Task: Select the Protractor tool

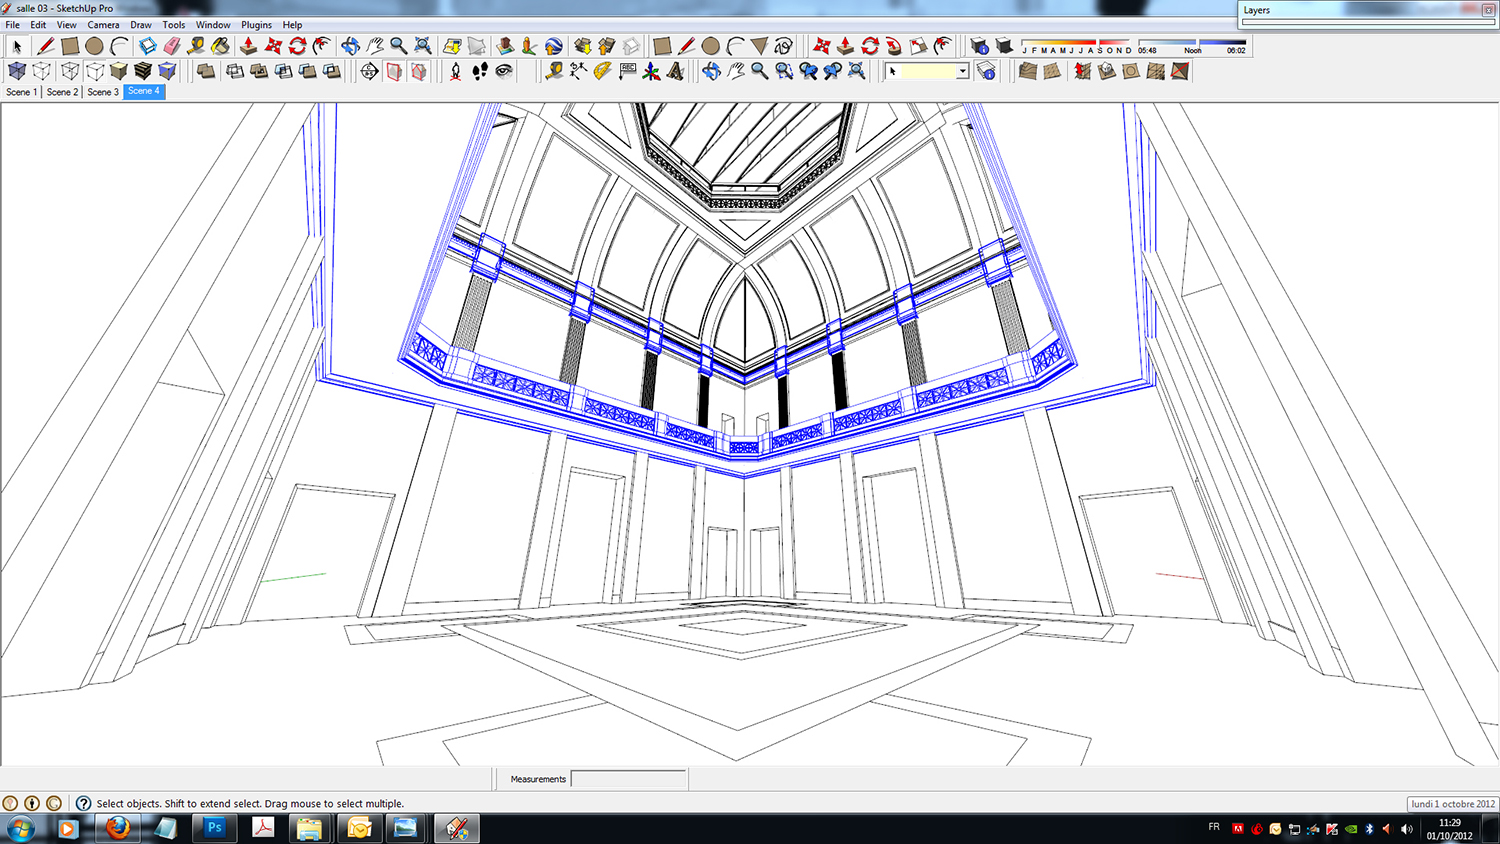Action: [603, 71]
